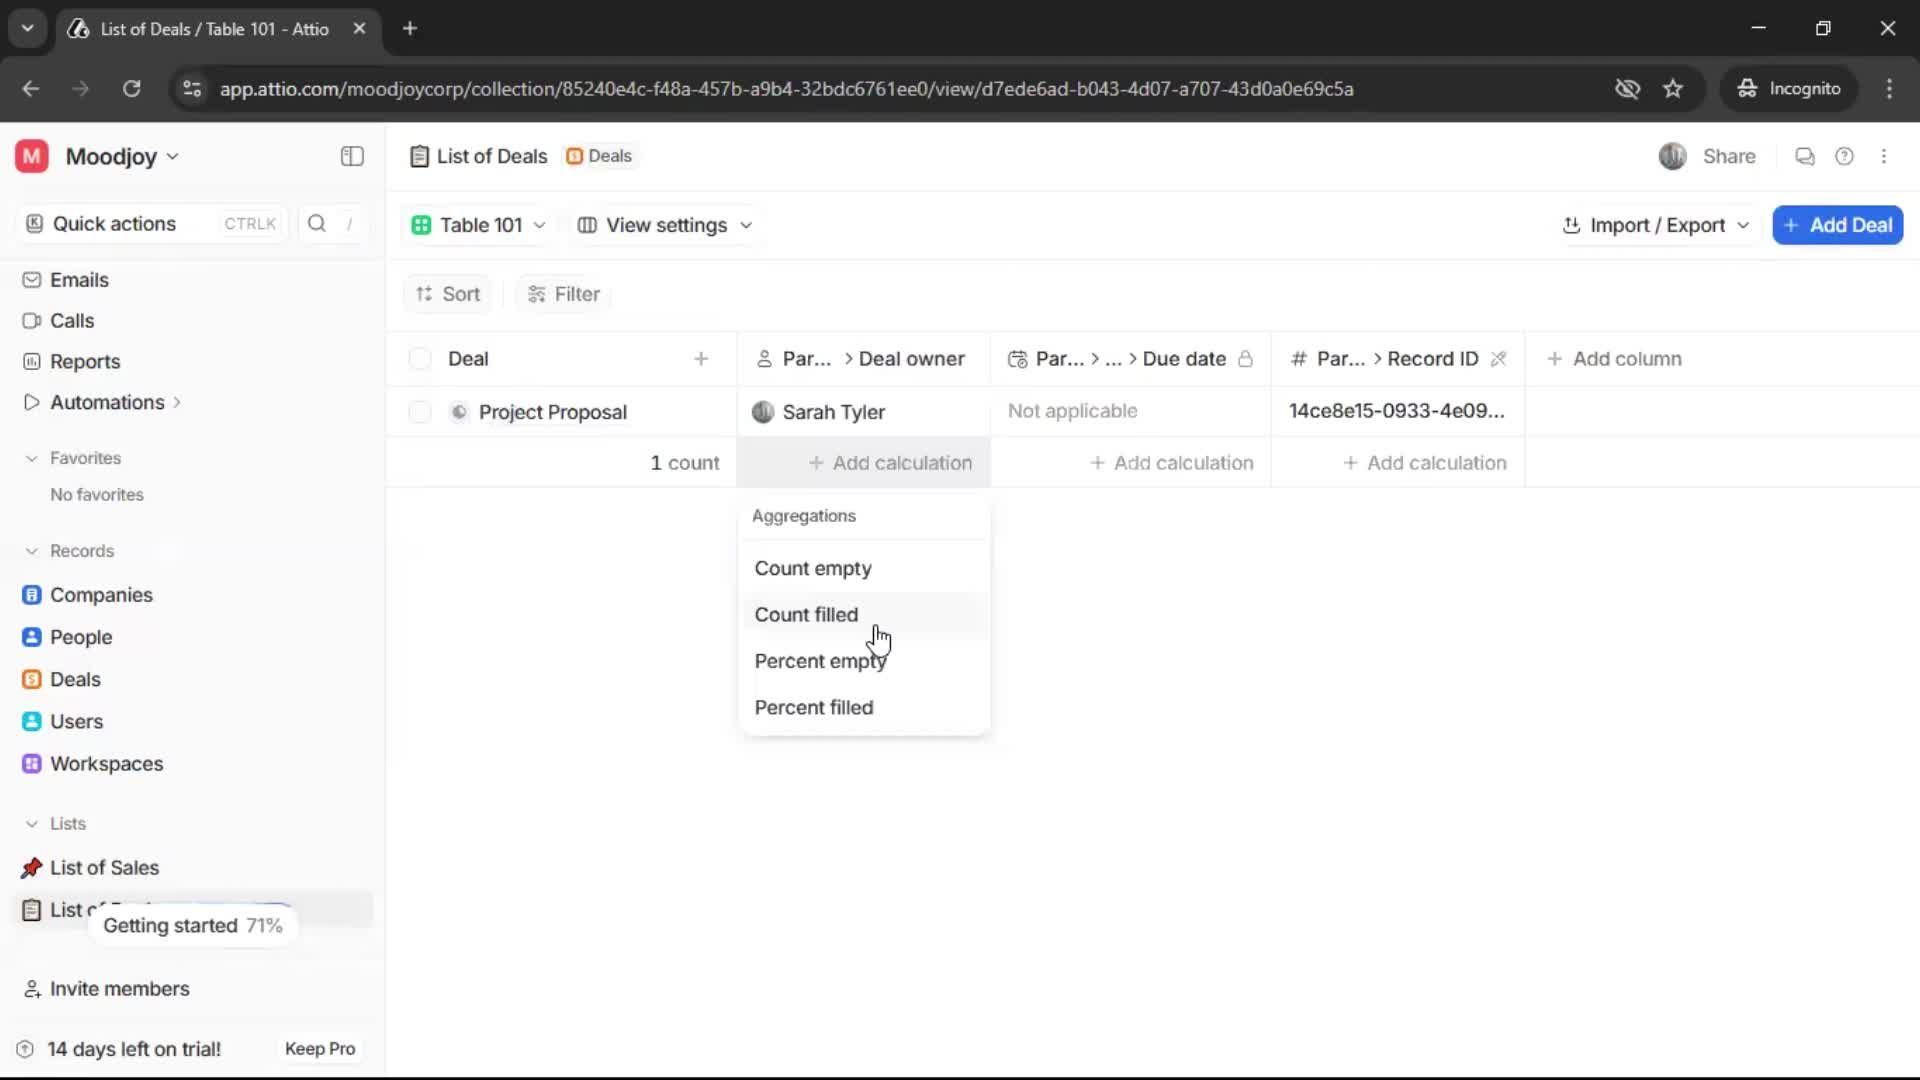The width and height of the screenshot is (1920, 1080).
Task: Open the View settings dropdown
Action: (x=663, y=225)
